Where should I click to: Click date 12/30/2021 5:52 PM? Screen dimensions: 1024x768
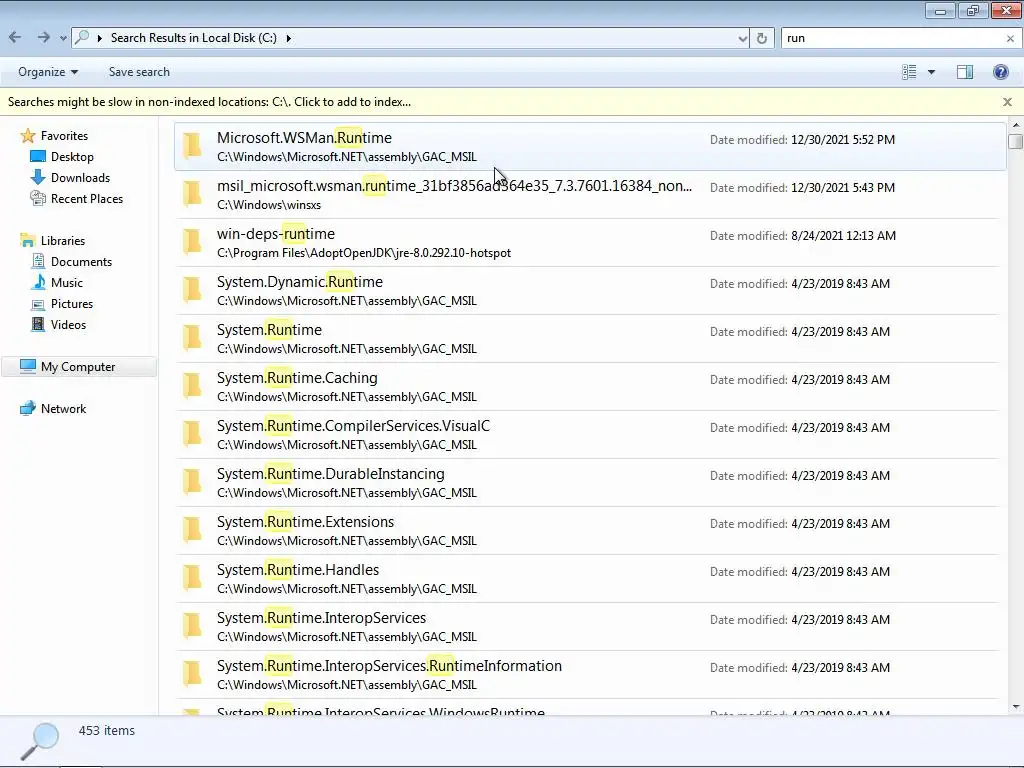[x=842, y=140]
